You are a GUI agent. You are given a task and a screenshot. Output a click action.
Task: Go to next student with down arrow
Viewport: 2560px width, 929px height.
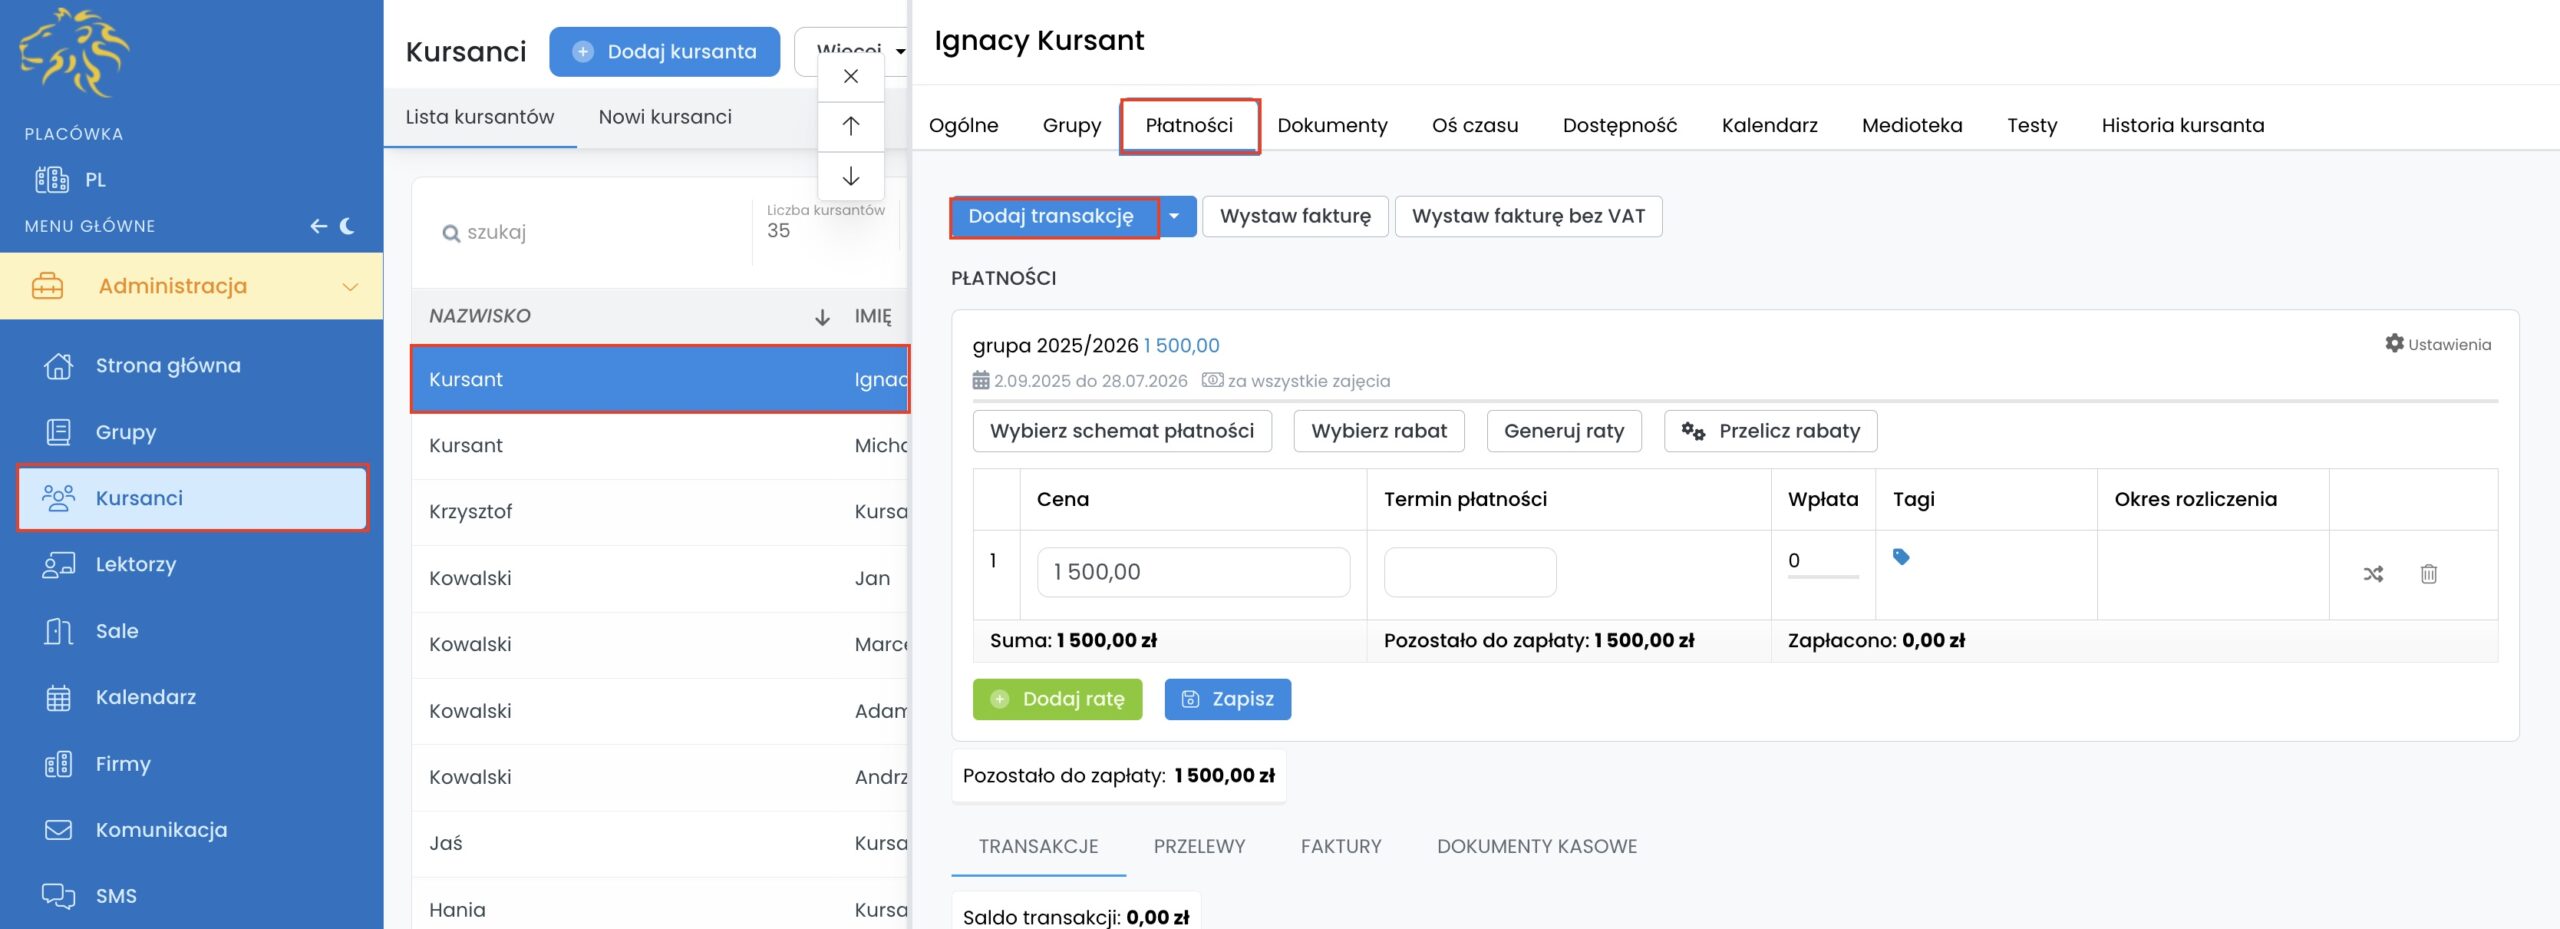(x=851, y=177)
